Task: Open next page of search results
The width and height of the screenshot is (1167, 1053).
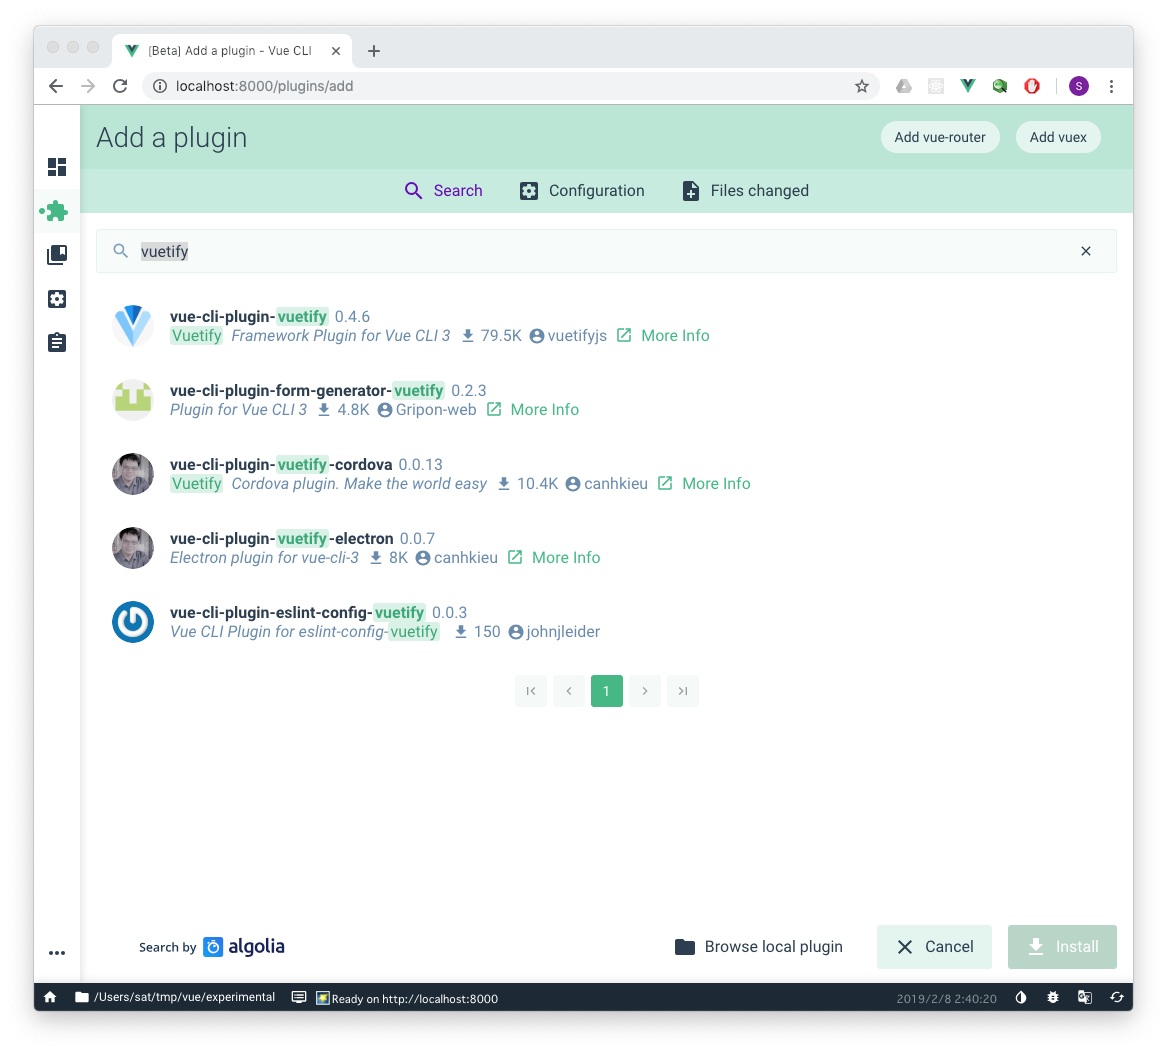Action: tap(645, 691)
